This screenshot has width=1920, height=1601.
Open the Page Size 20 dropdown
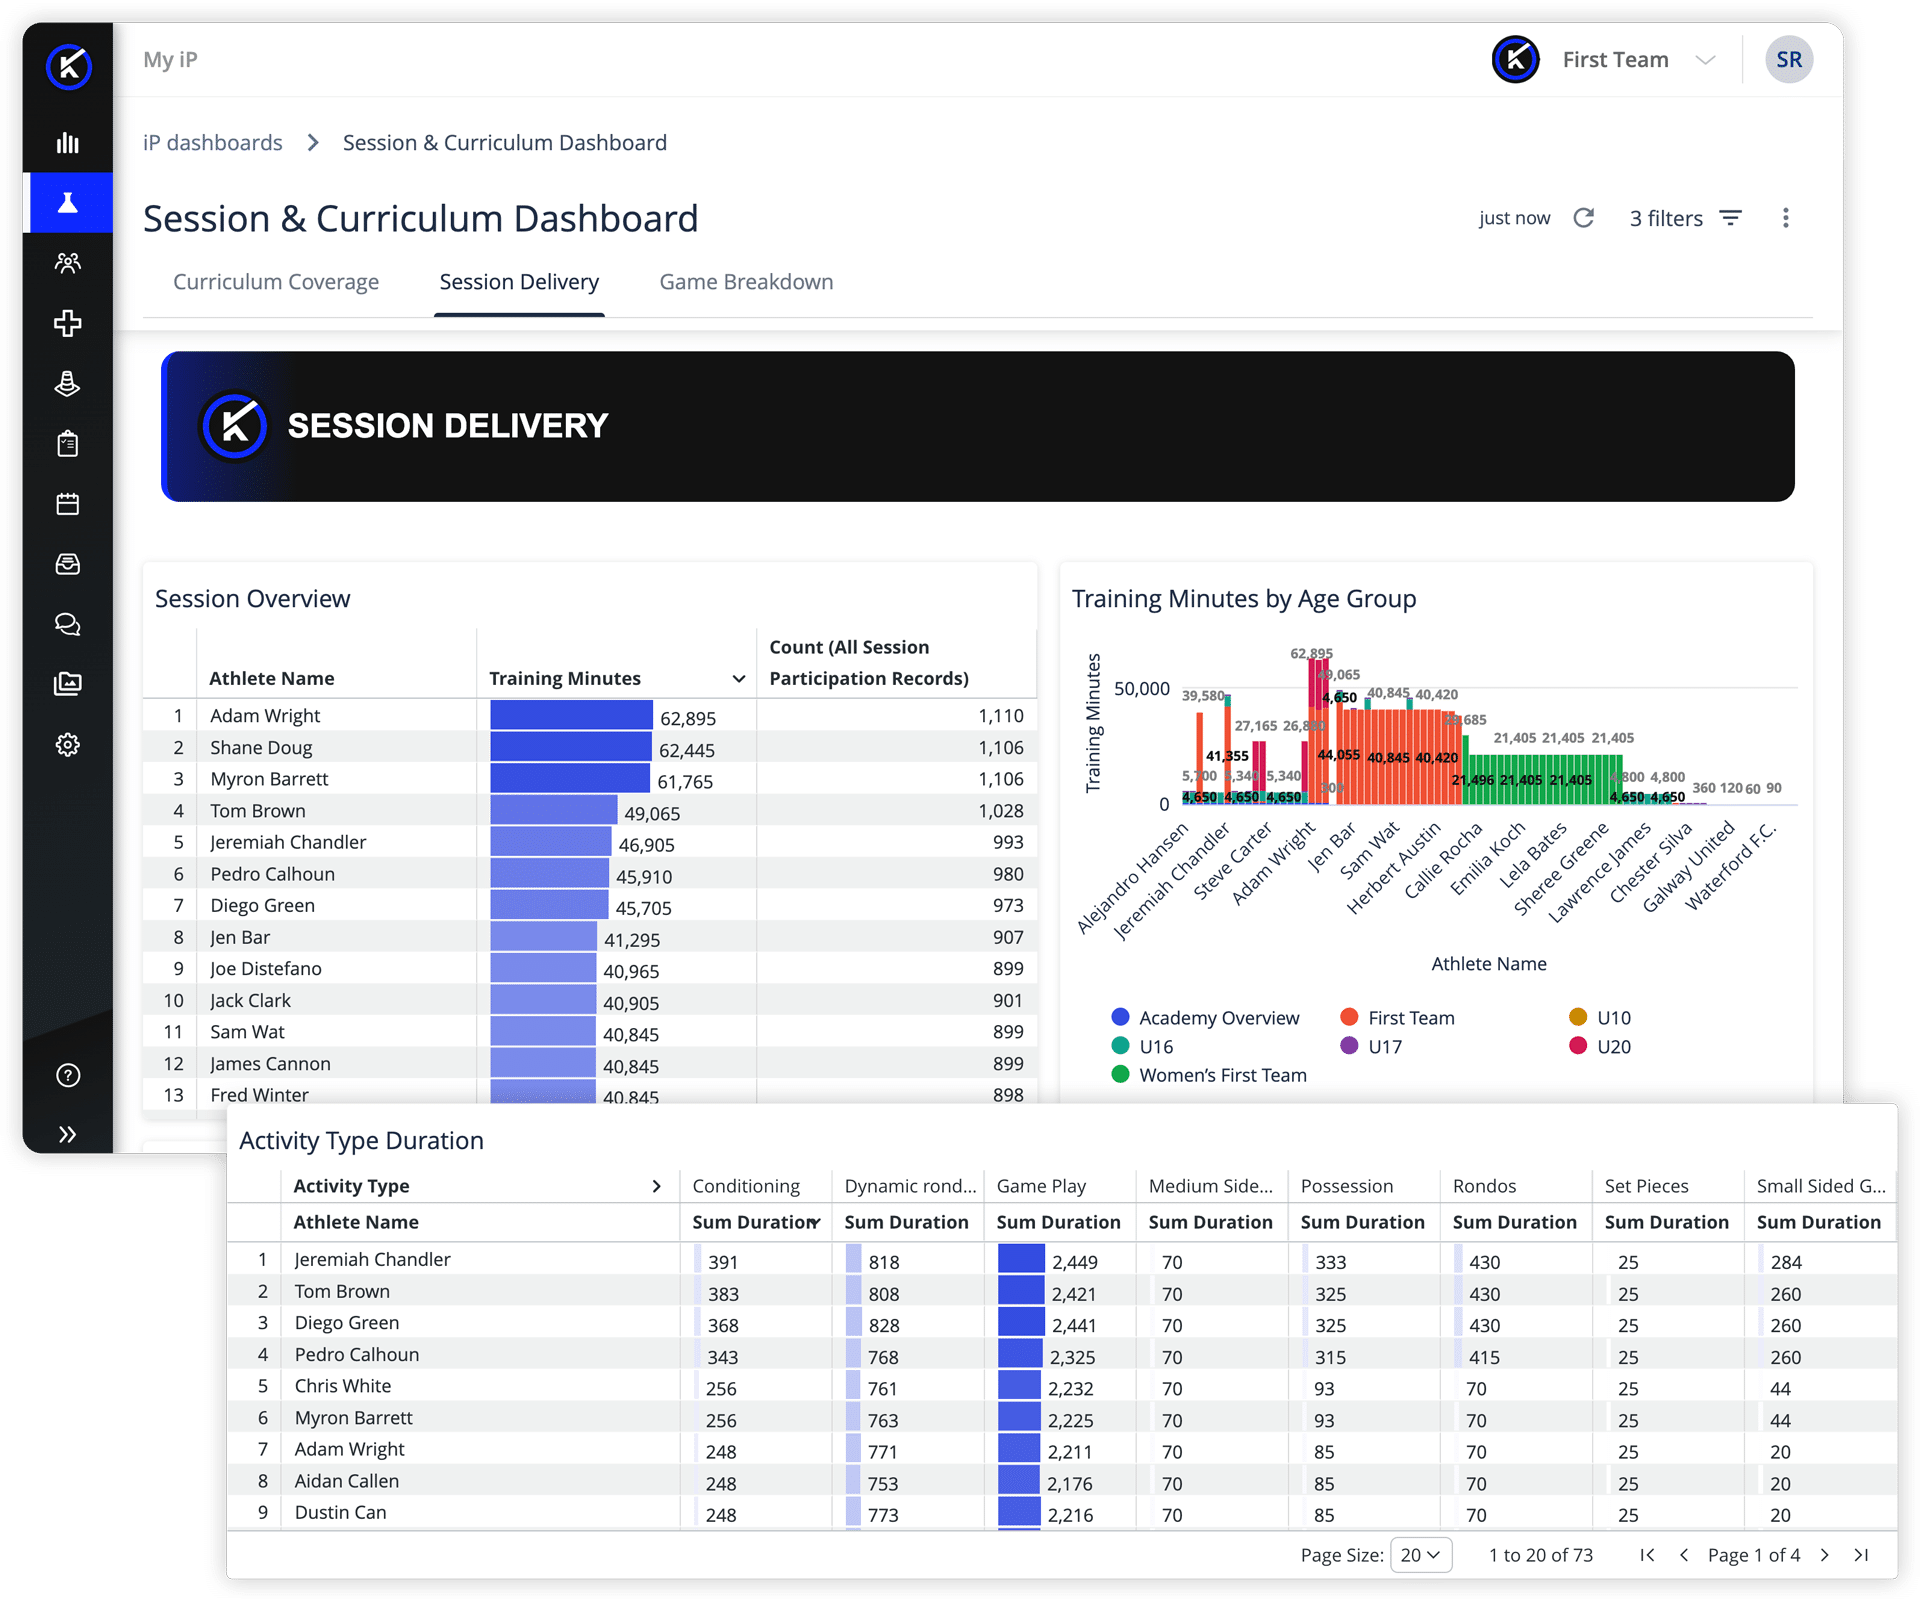(x=1421, y=1555)
